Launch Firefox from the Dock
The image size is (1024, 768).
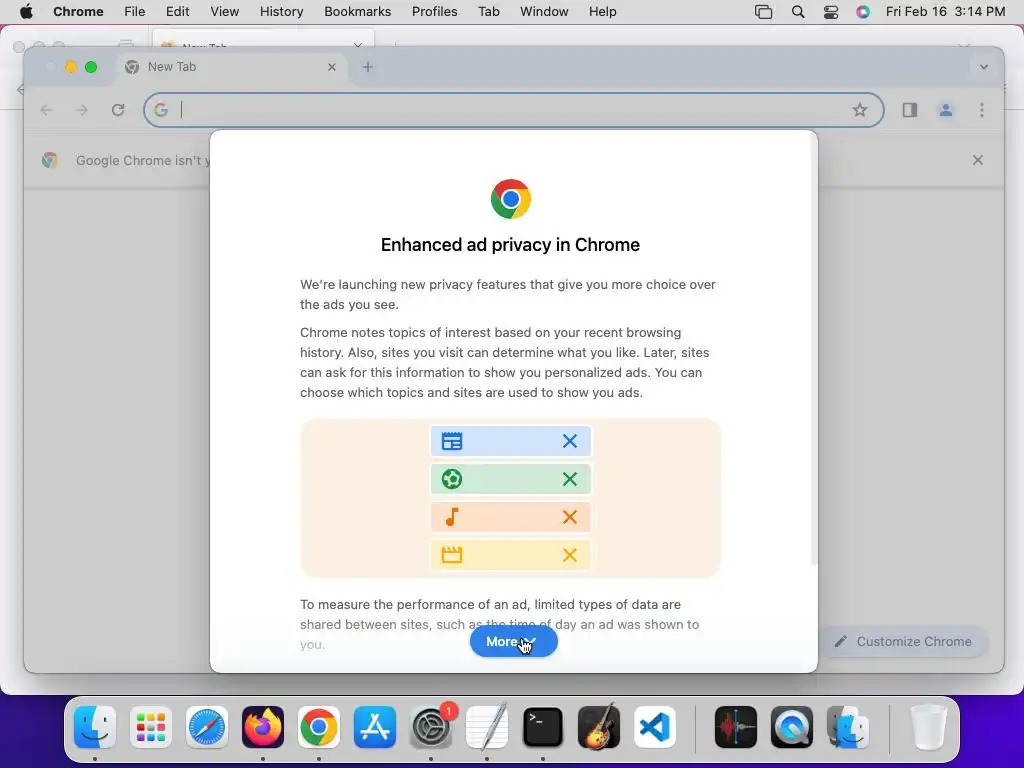(x=263, y=727)
